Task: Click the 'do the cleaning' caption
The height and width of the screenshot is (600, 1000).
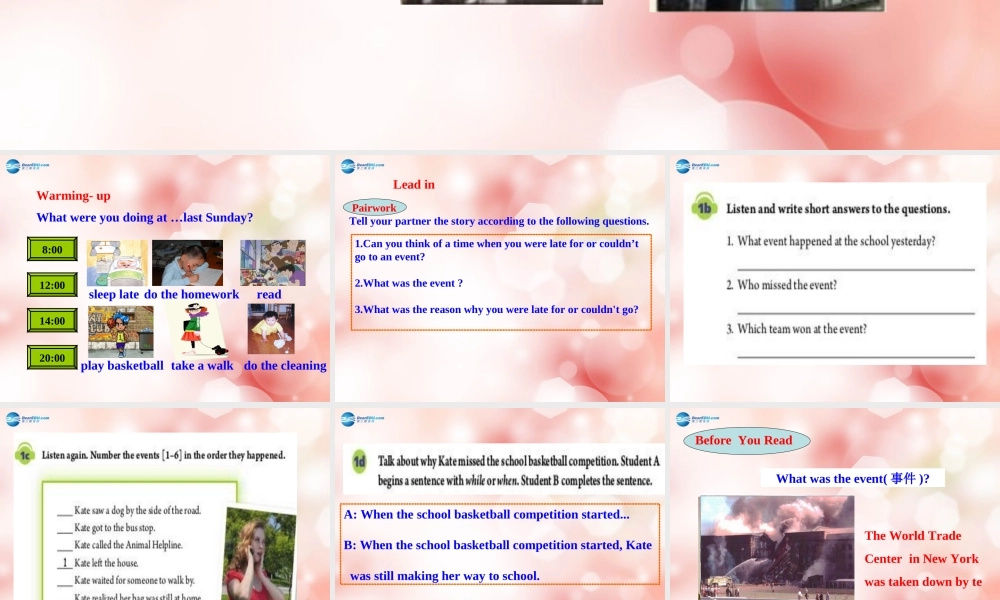Action: pos(285,366)
